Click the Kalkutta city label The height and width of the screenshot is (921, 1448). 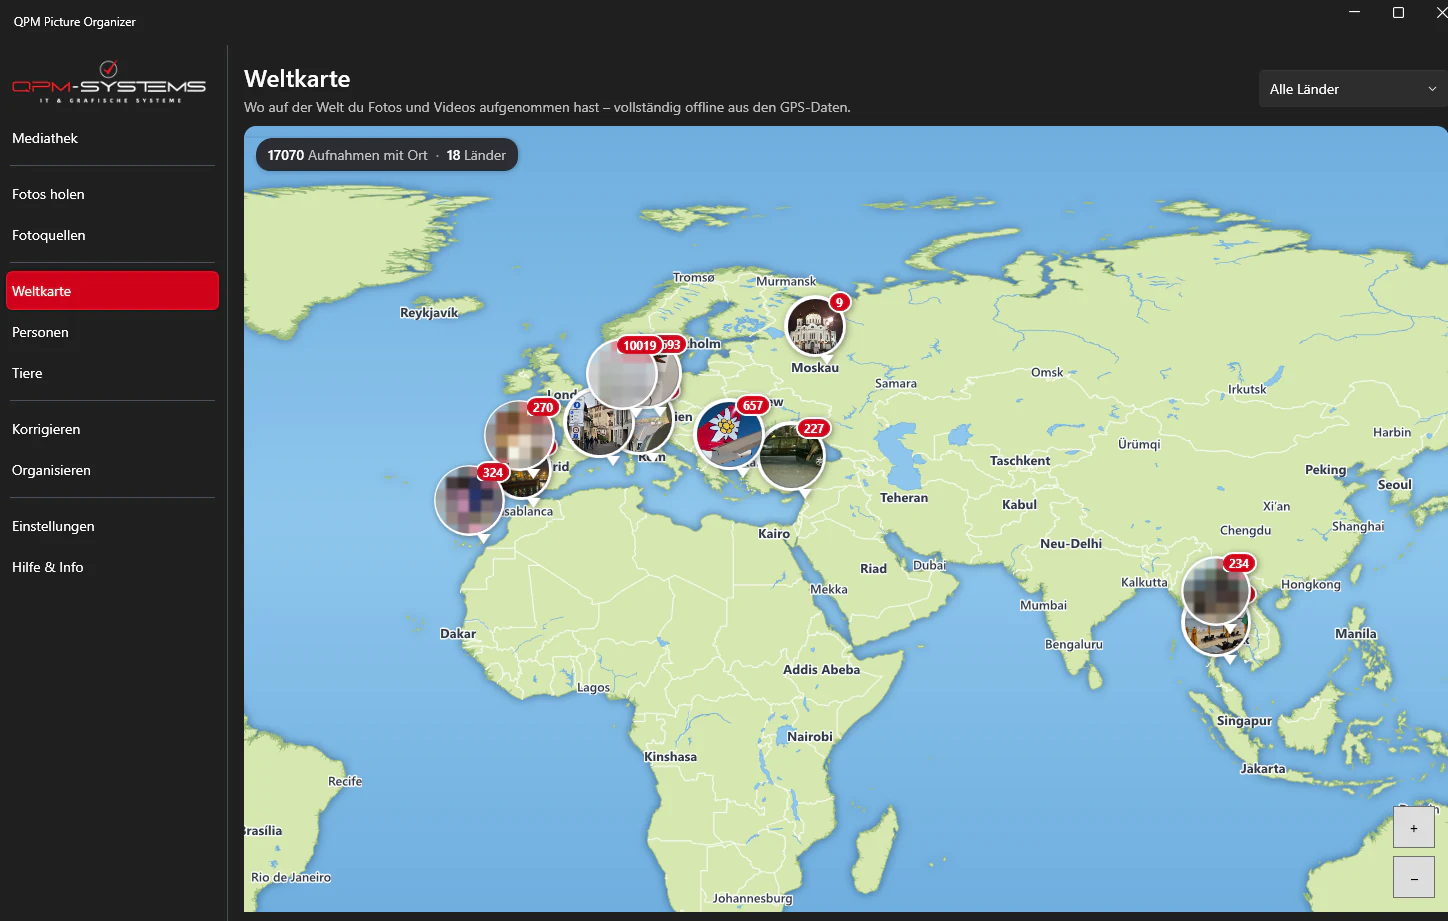pos(1145,582)
